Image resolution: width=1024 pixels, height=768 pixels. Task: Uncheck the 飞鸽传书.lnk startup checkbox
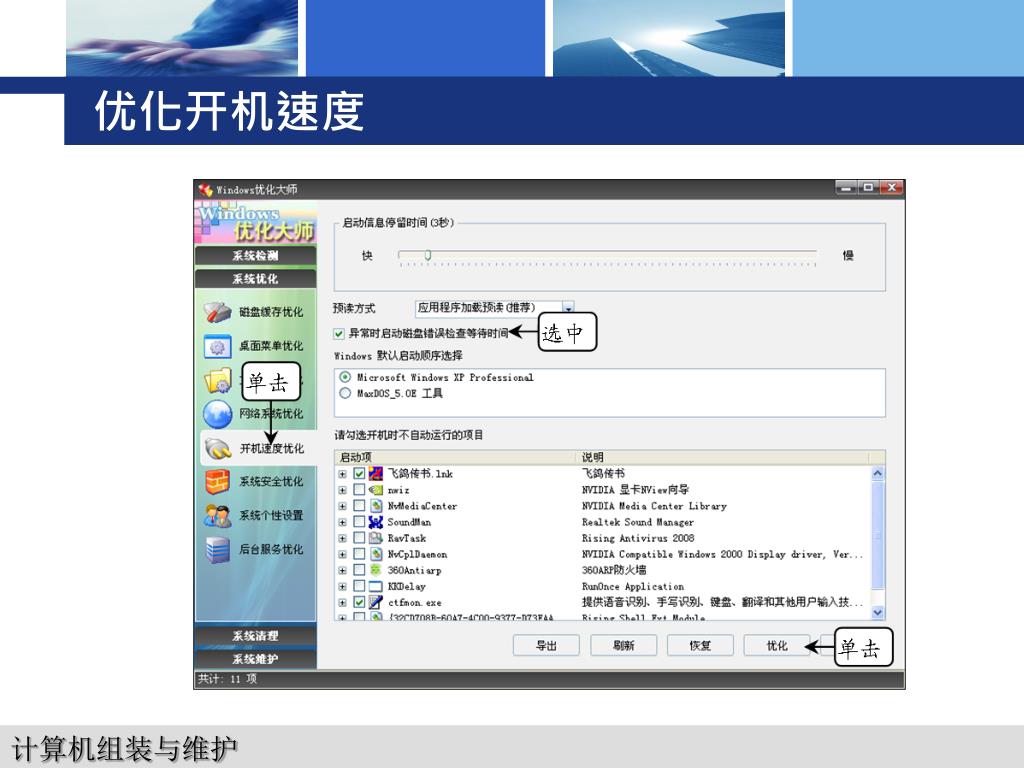click(359, 473)
